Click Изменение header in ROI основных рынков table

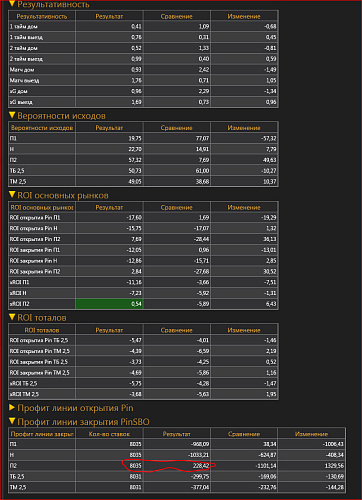coord(244,207)
